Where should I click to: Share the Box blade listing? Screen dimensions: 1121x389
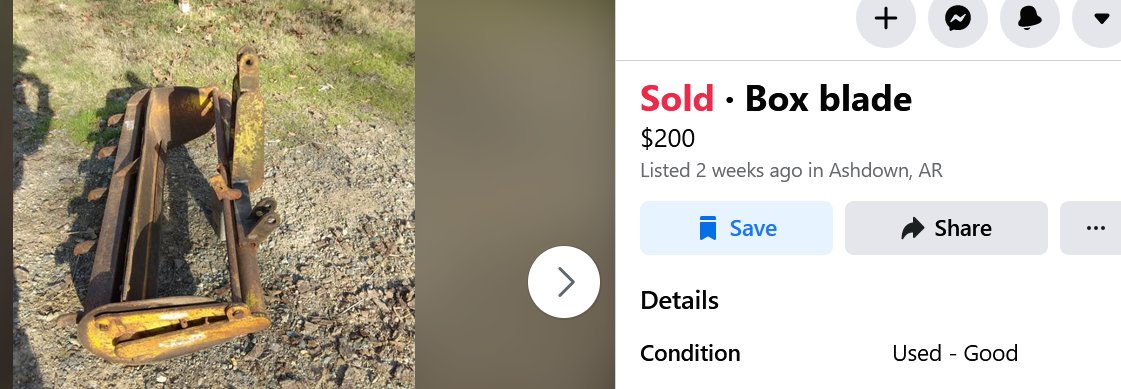pos(946,228)
